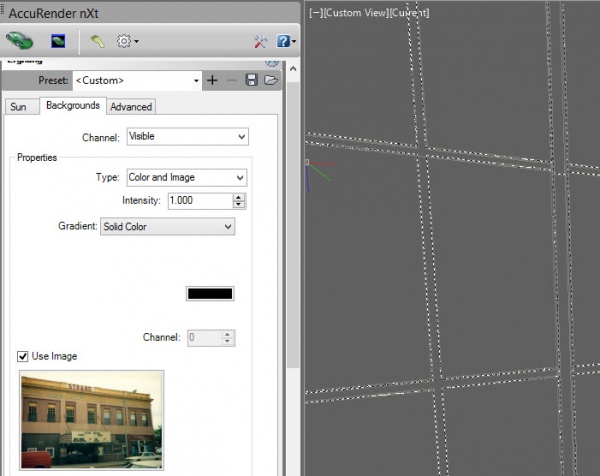Image resolution: width=600 pixels, height=476 pixels.
Task: Click the blue help question mark icon
Action: coord(283,41)
